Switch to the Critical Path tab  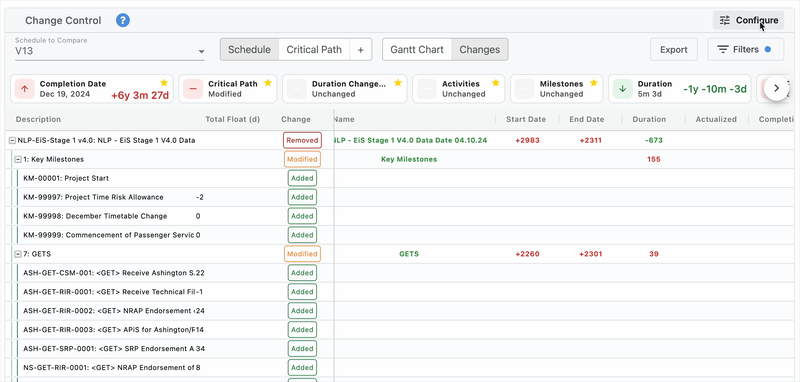[x=314, y=49]
